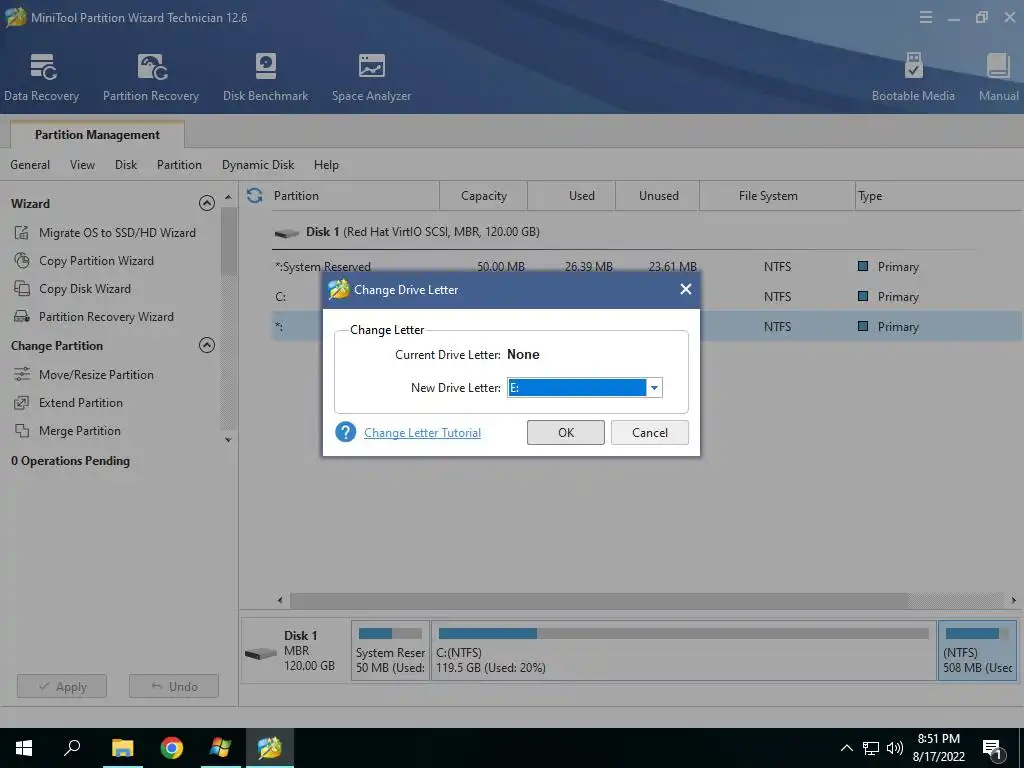Screen dimensions: 1024x768
Task: Sort by the File System column header
Action: click(x=777, y=196)
